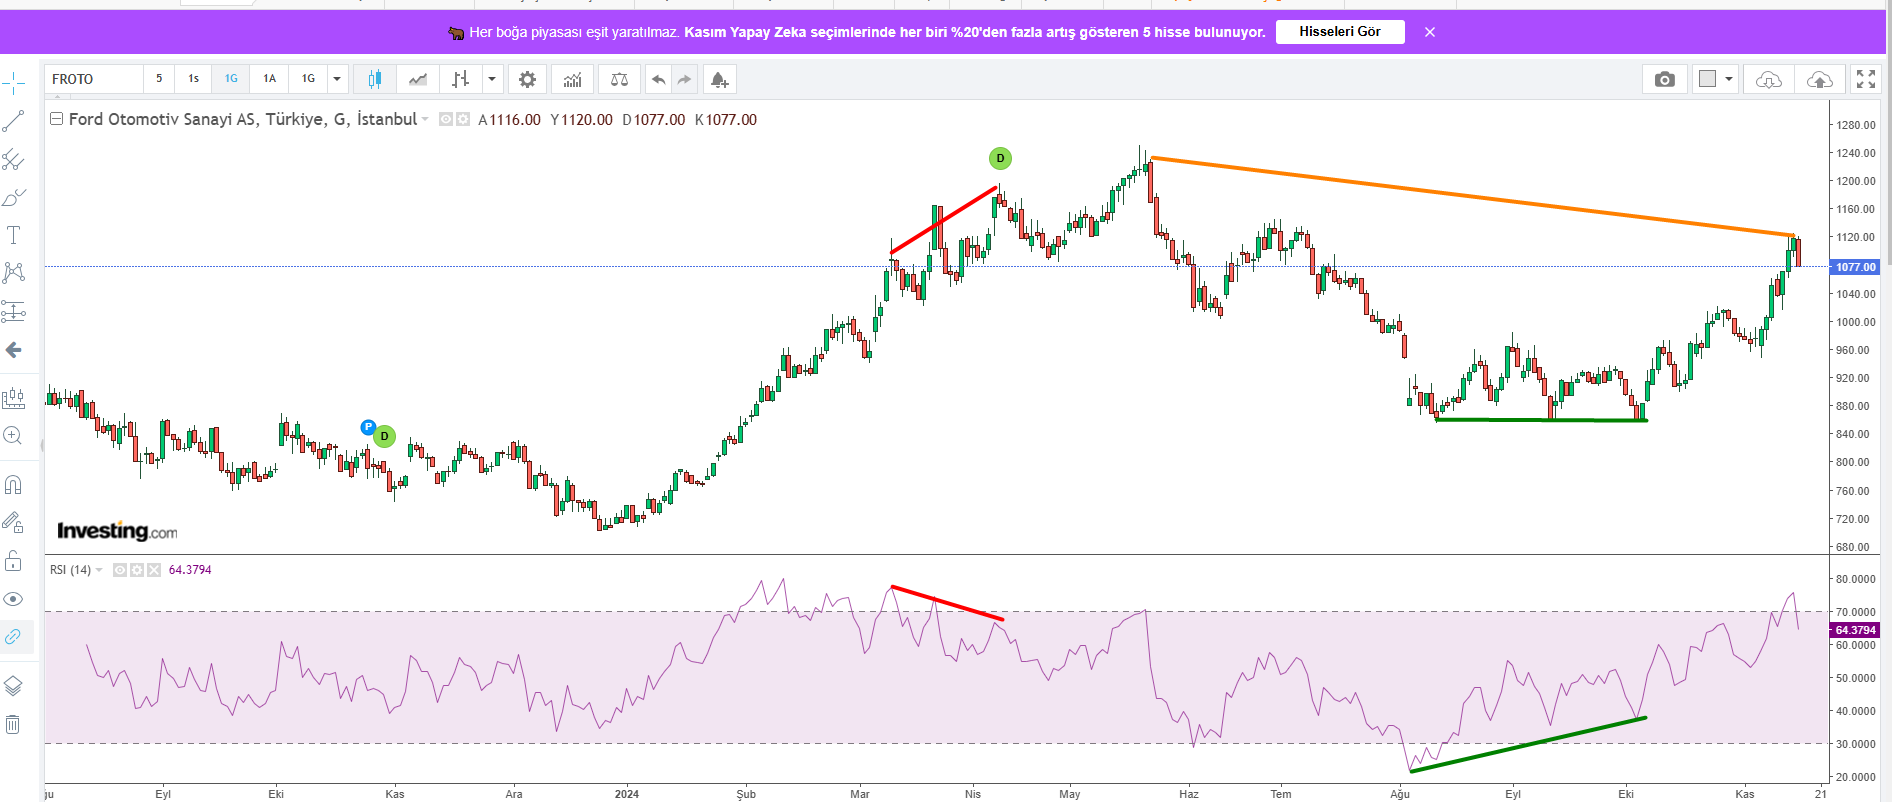Select the rightmost 1G interval button
This screenshot has height=802, width=1892.
[x=309, y=79]
